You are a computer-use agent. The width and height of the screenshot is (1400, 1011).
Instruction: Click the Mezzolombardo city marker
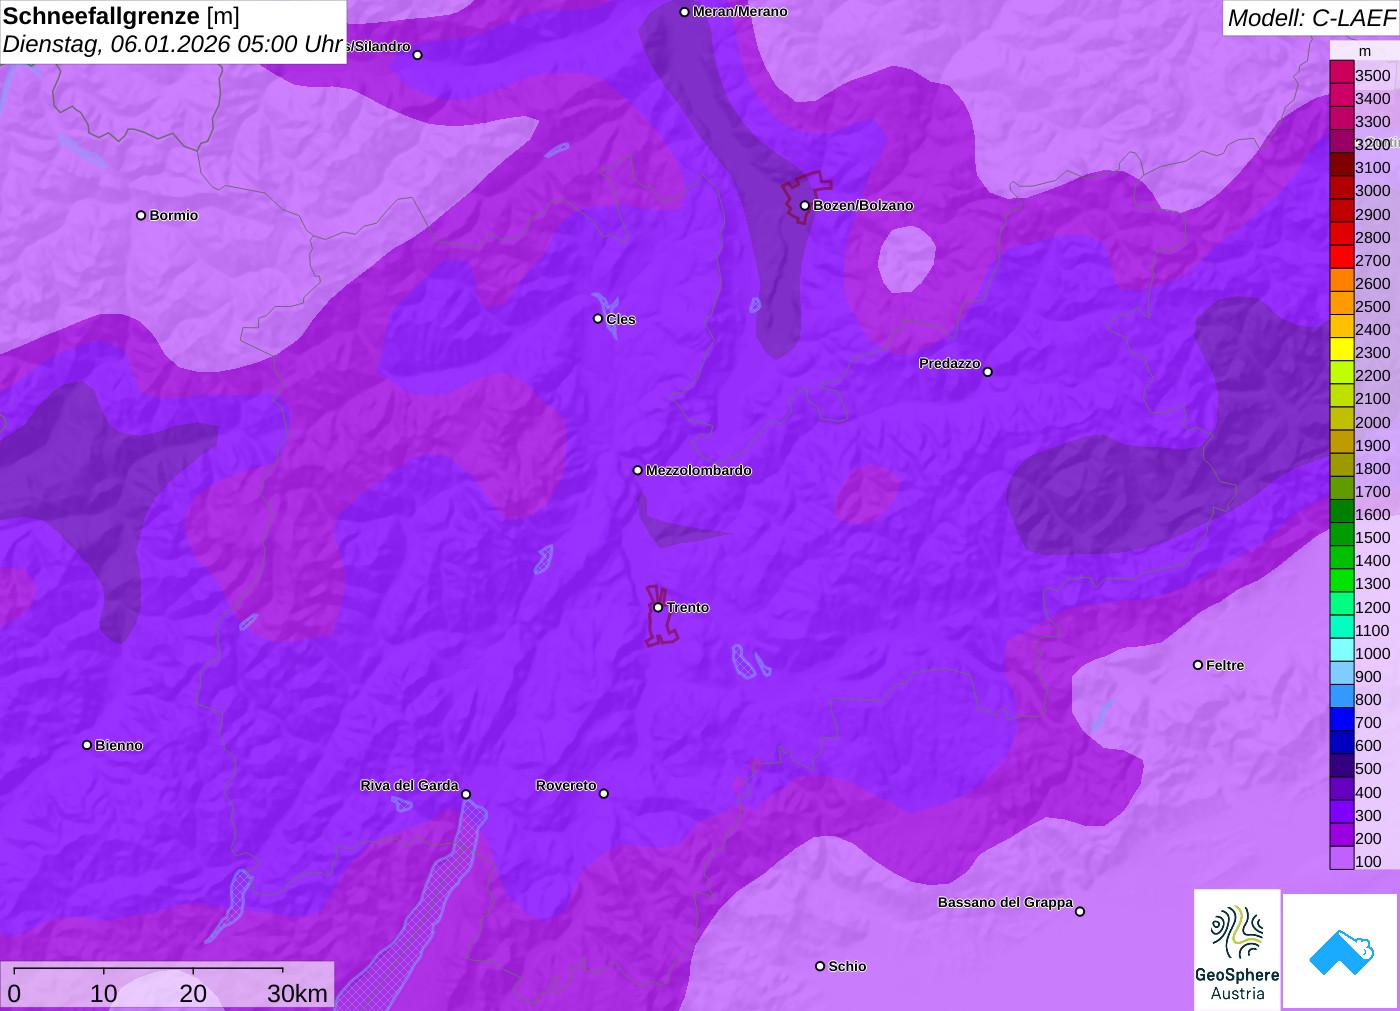[x=638, y=470]
